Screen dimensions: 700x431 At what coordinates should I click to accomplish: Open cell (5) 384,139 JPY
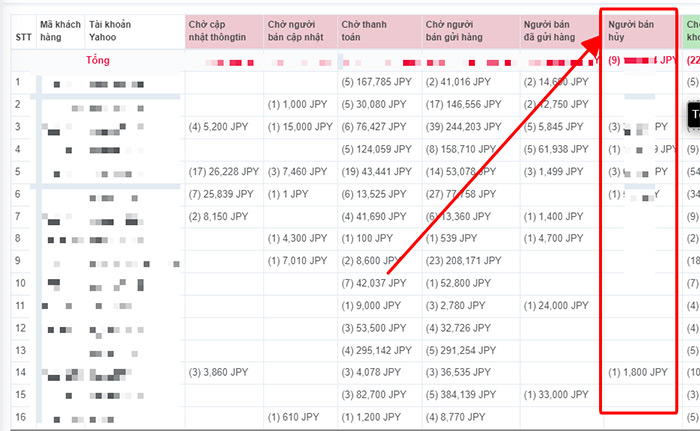(461, 395)
